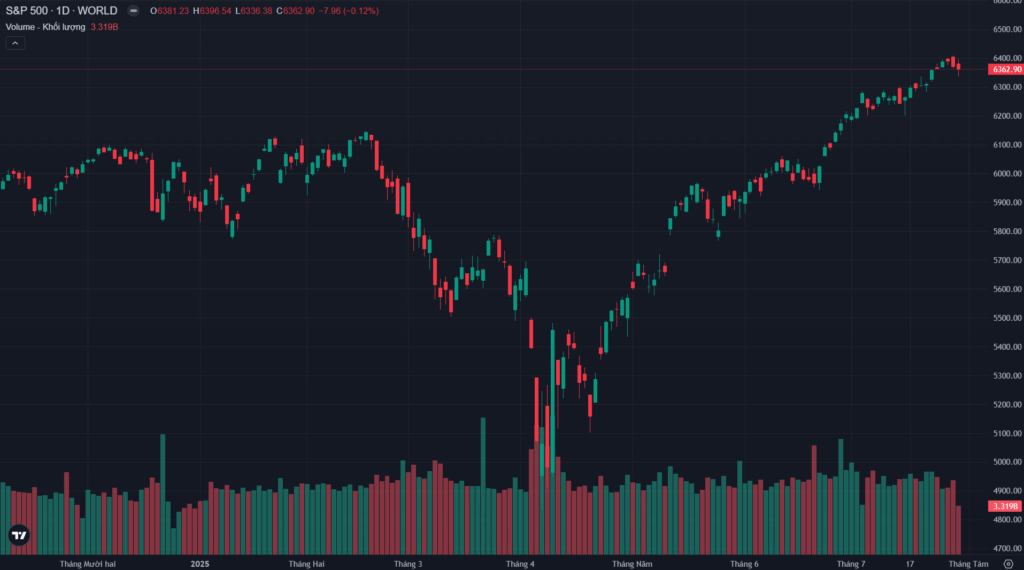Click the last red candlestick near 6362.90
Image resolution: width=1024 pixels, height=570 pixels.
point(959,68)
